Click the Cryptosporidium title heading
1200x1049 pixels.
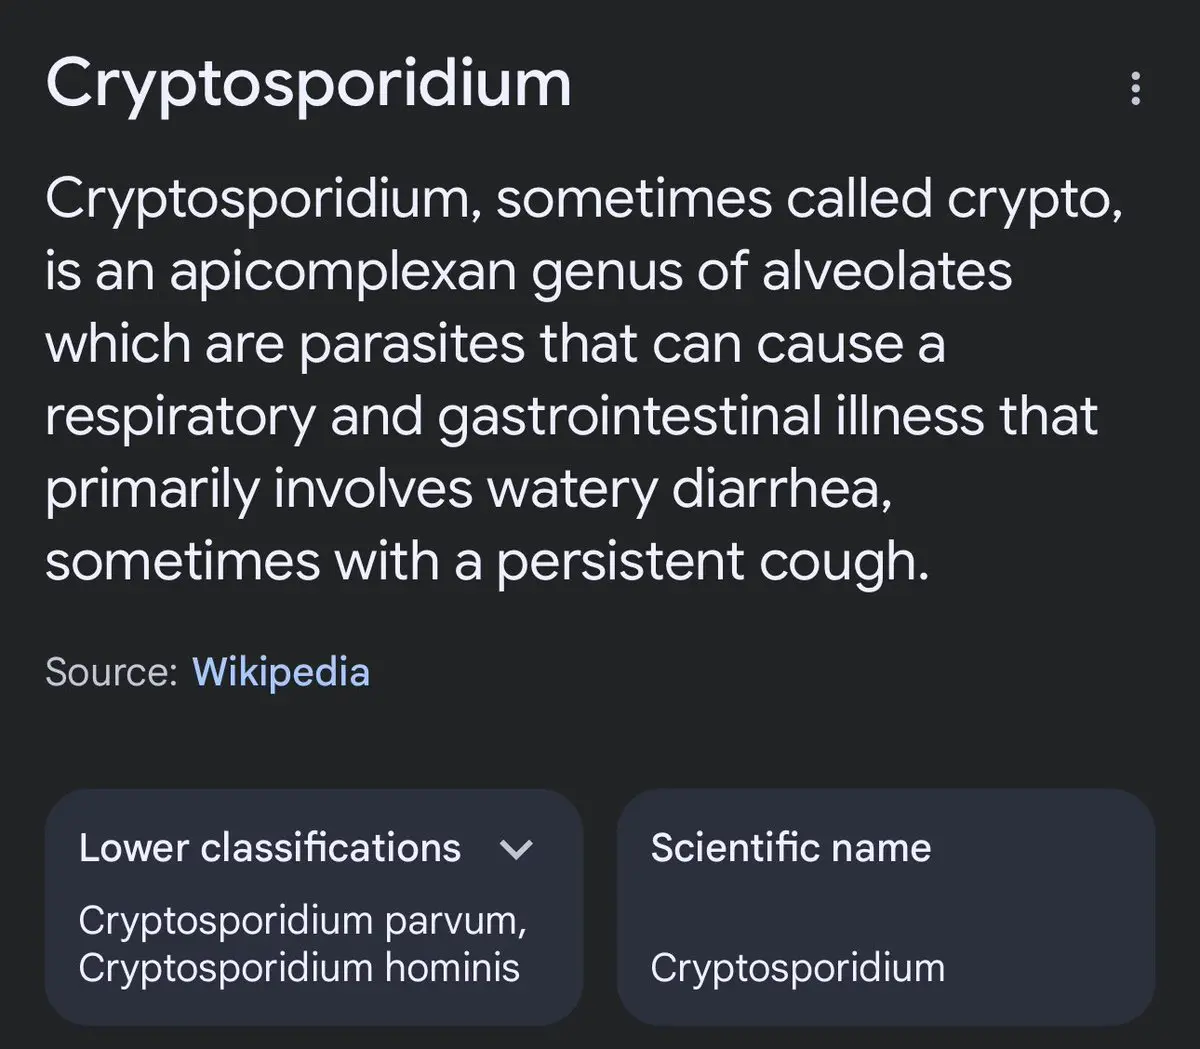click(308, 86)
